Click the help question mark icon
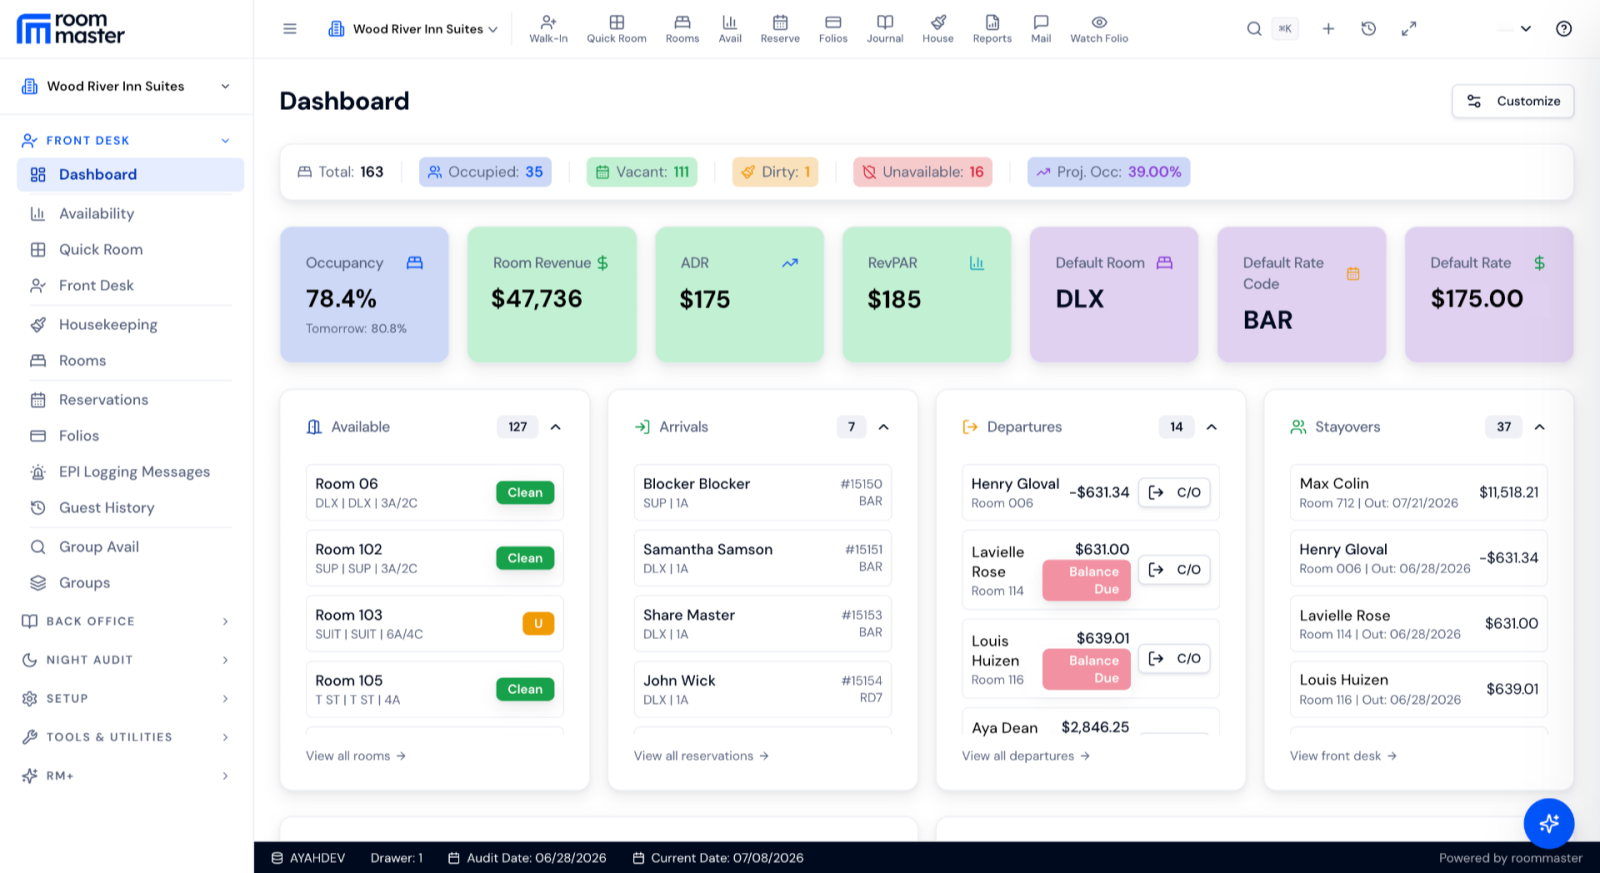The width and height of the screenshot is (1600, 873). point(1564,29)
